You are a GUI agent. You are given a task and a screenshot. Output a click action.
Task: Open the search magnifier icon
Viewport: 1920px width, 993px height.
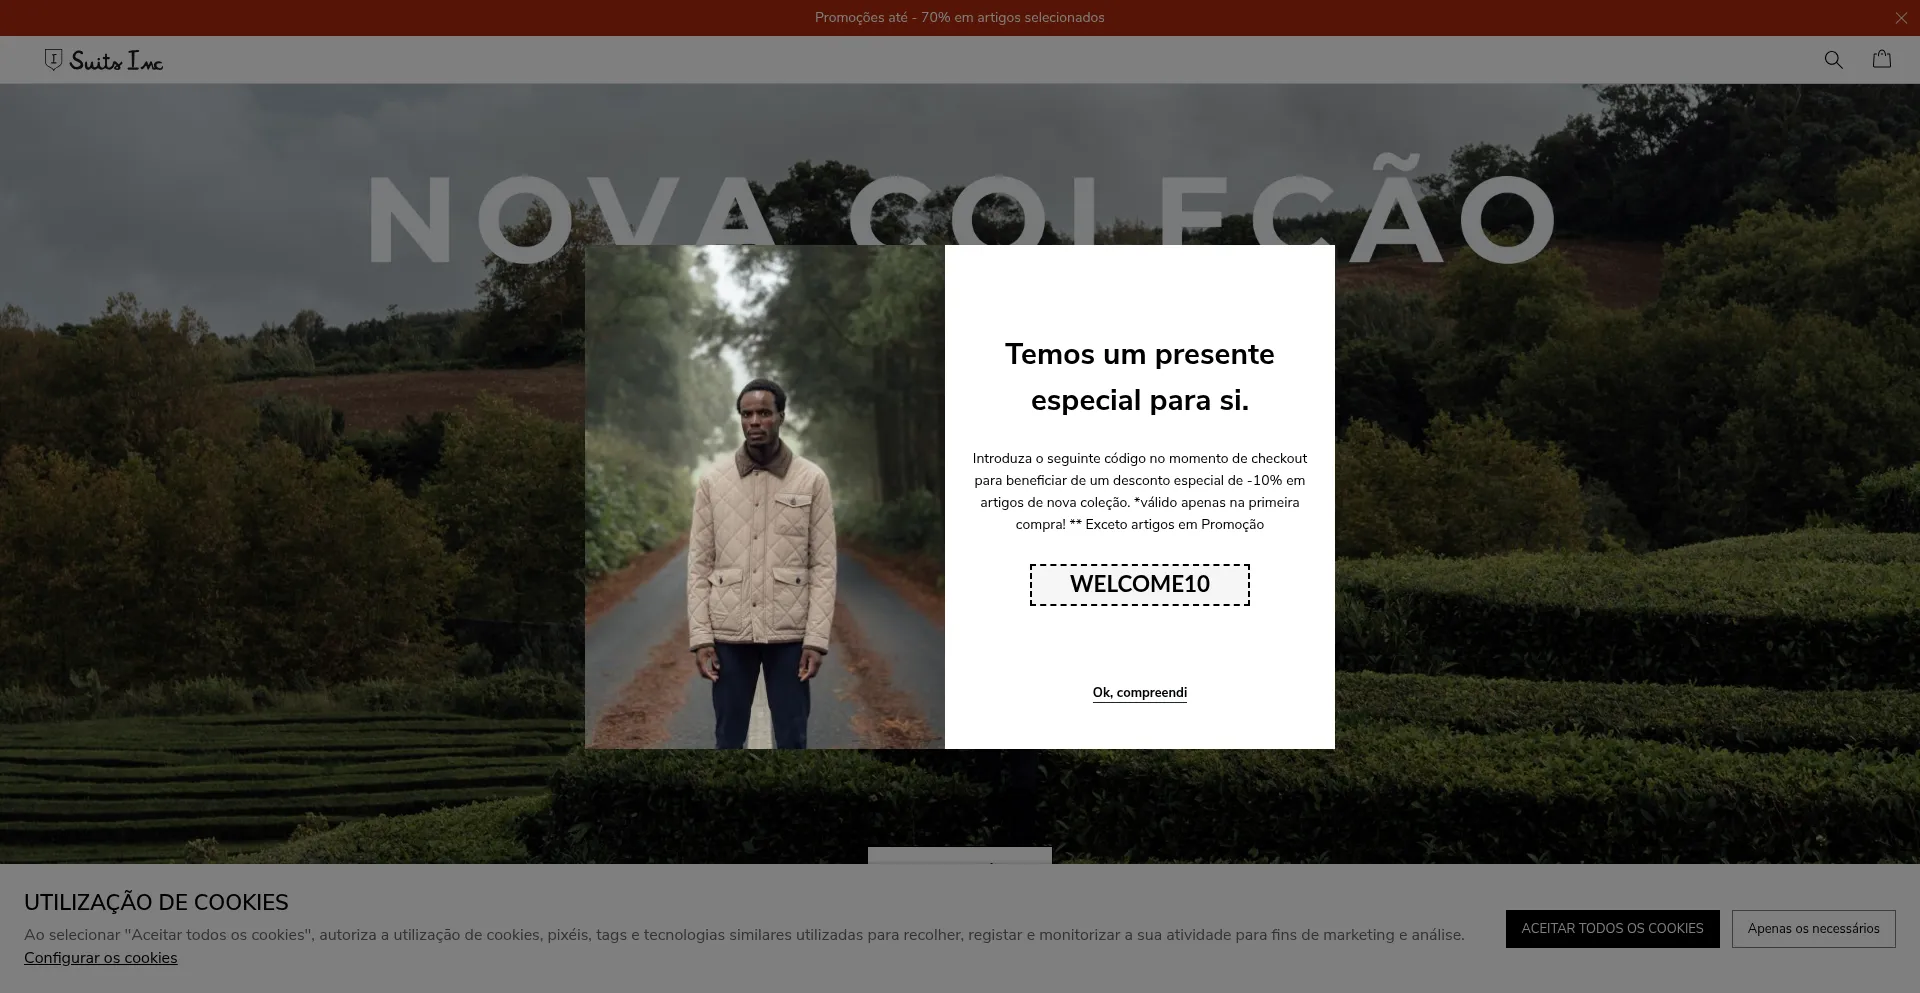[x=1833, y=60]
